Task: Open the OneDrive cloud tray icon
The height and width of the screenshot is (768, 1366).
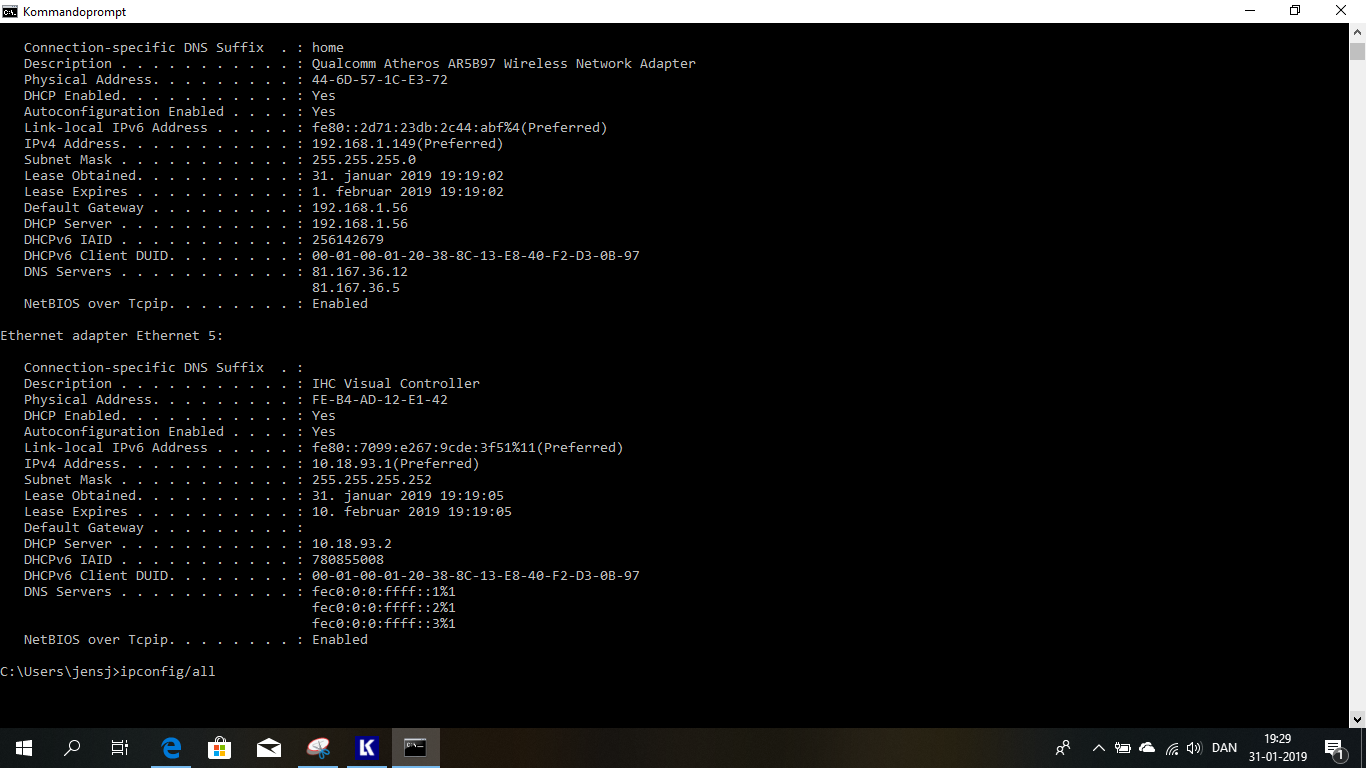Action: (1147, 748)
